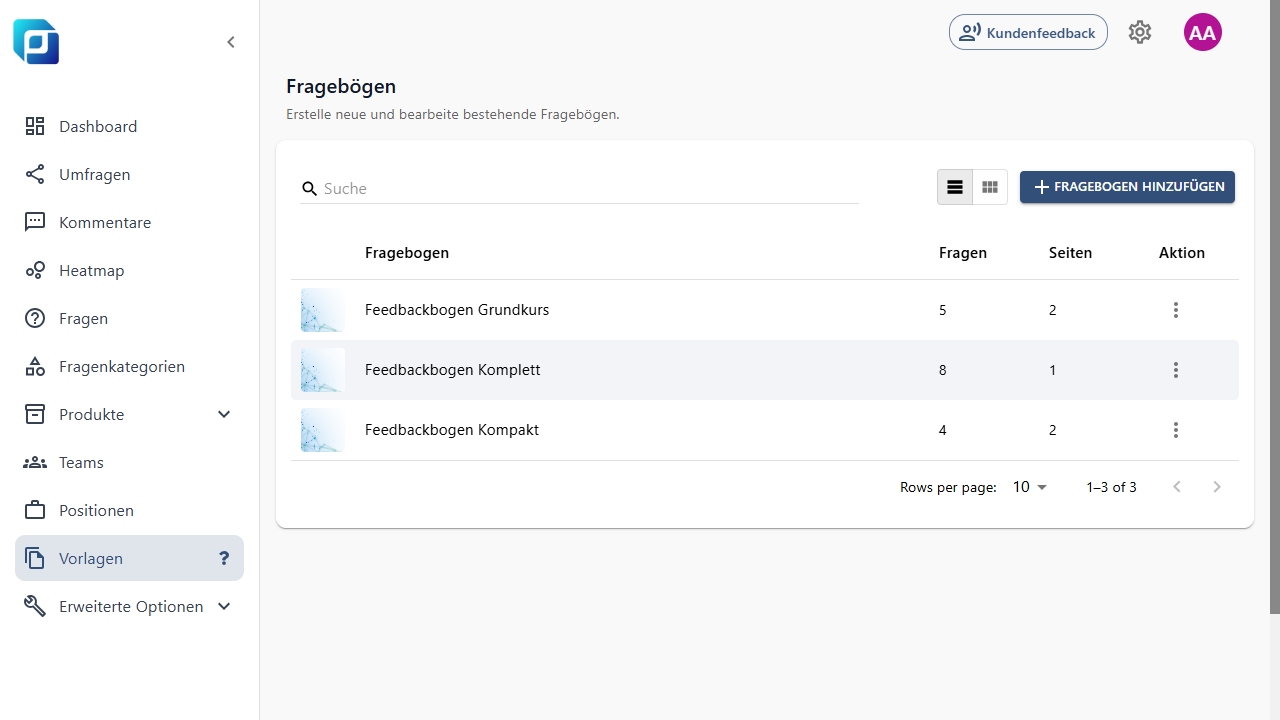Click the Aktion column header
This screenshot has width=1280, height=720.
tap(1182, 253)
